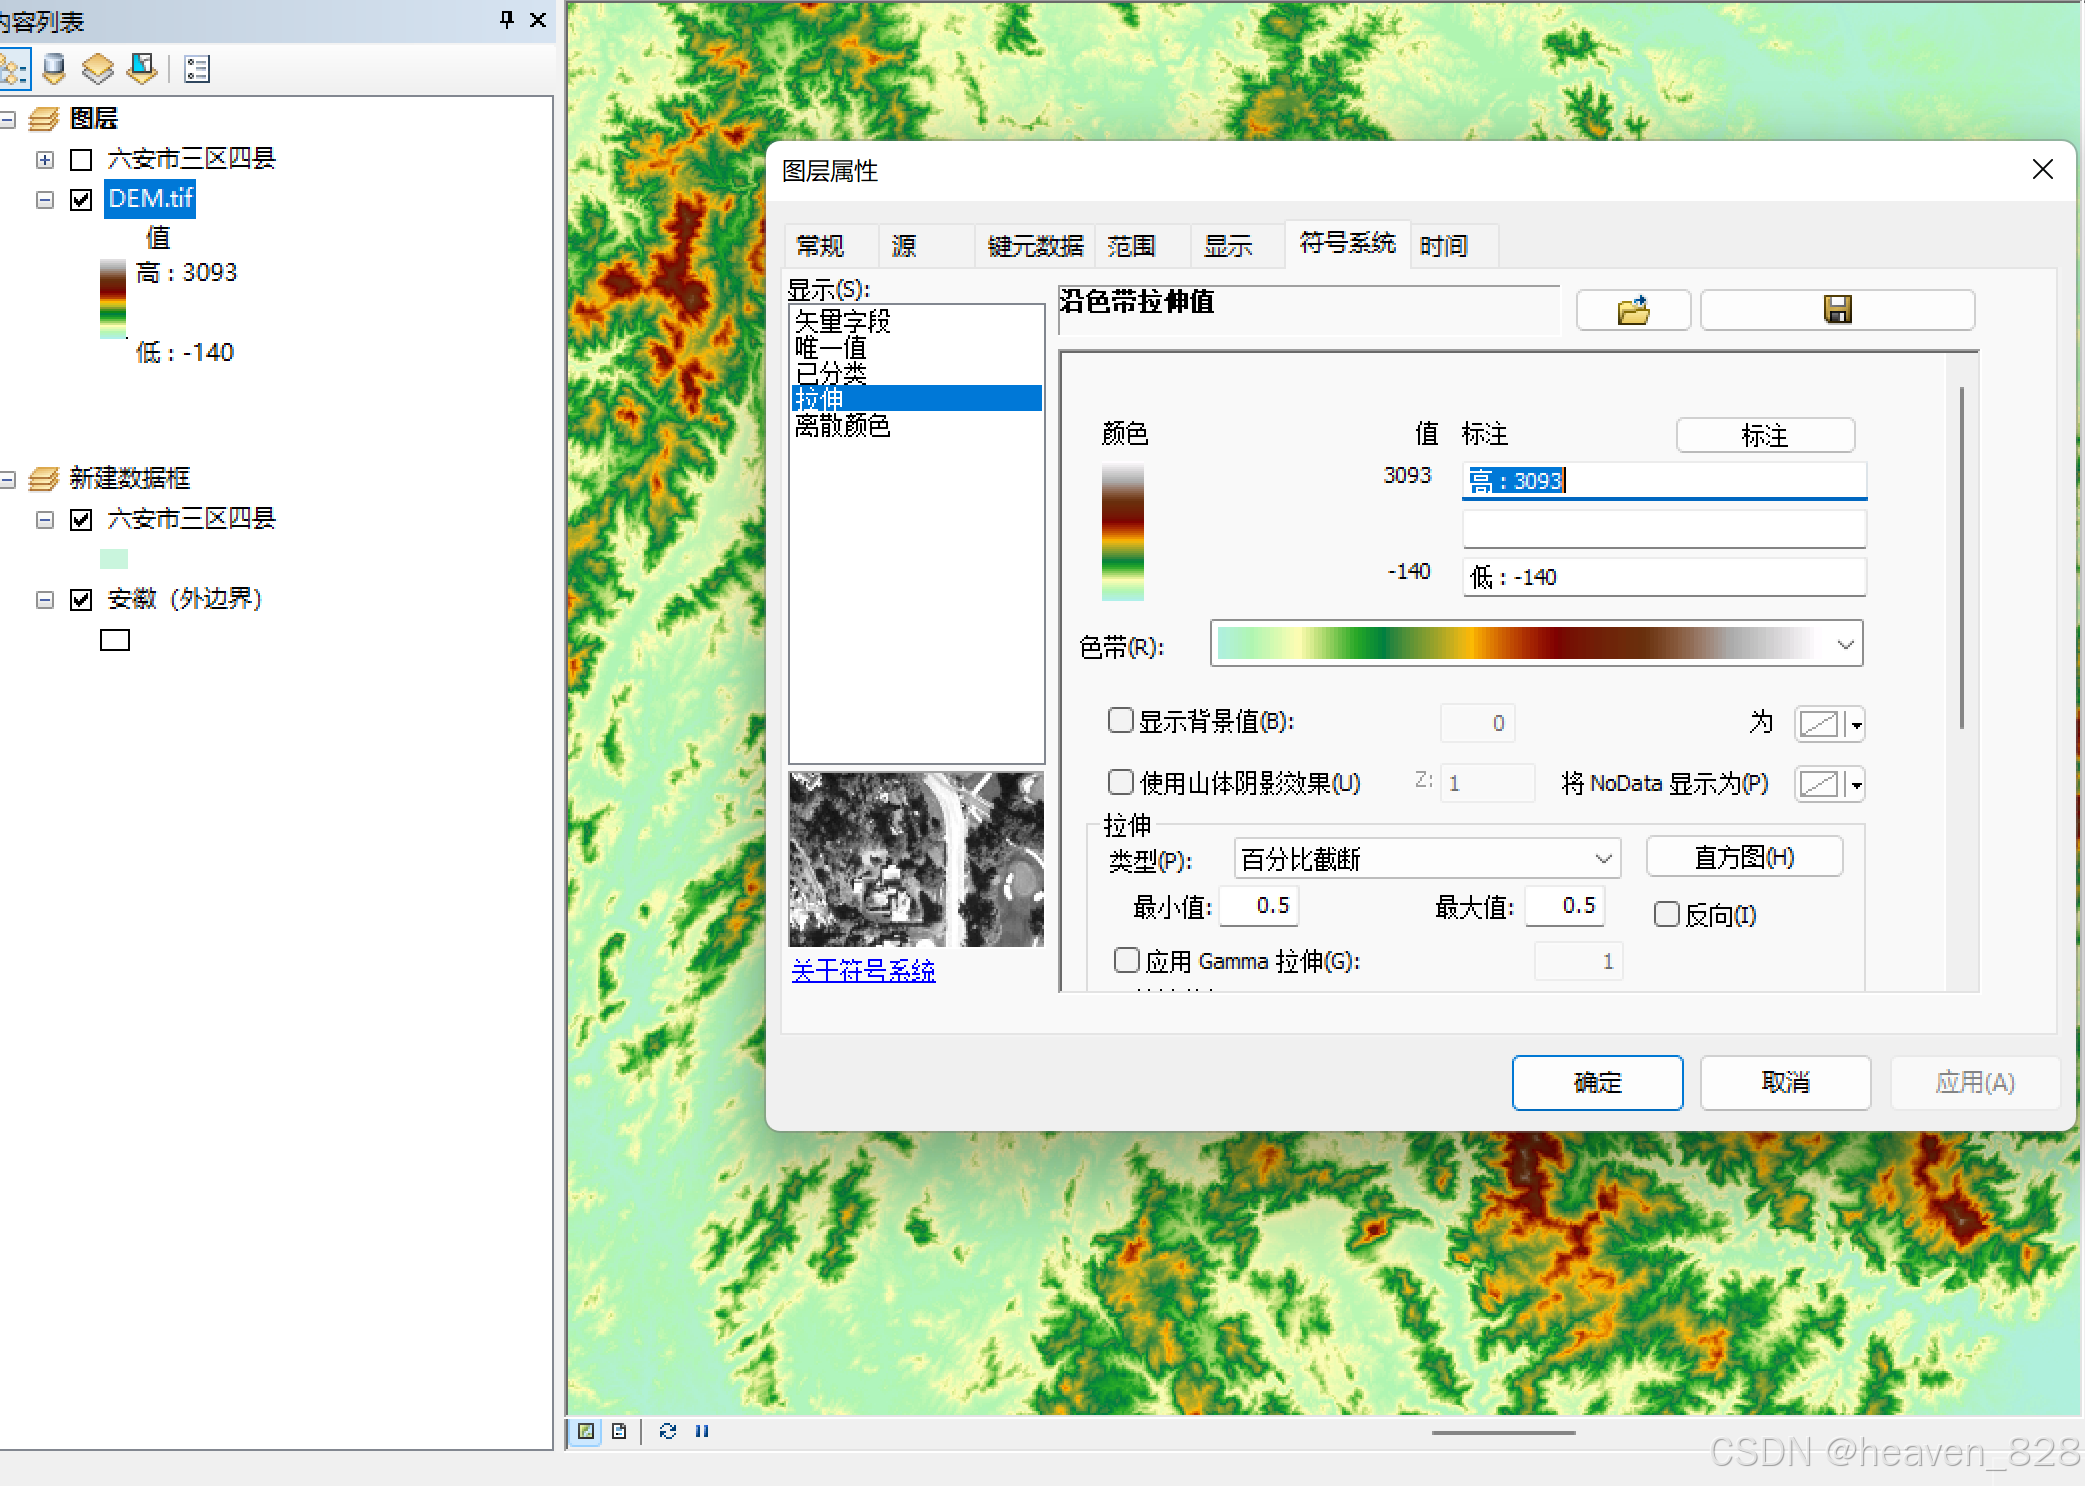This screenshot has width=2085, height=1486.
Task: Enable 使用山体阴影效果 checkbox
Action: tap(1121, 782)
